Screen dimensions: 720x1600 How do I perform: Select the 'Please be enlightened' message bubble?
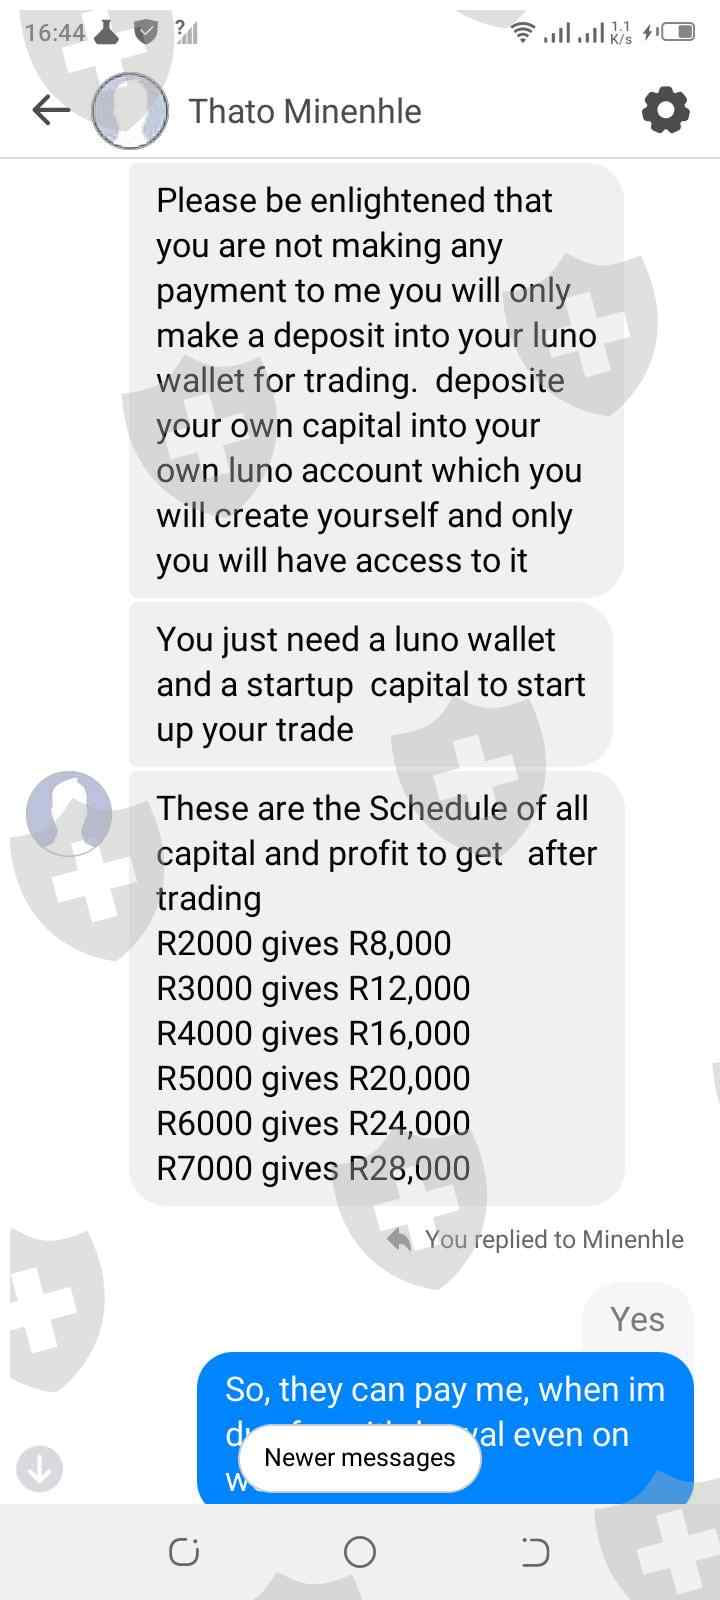click(376, 380)
